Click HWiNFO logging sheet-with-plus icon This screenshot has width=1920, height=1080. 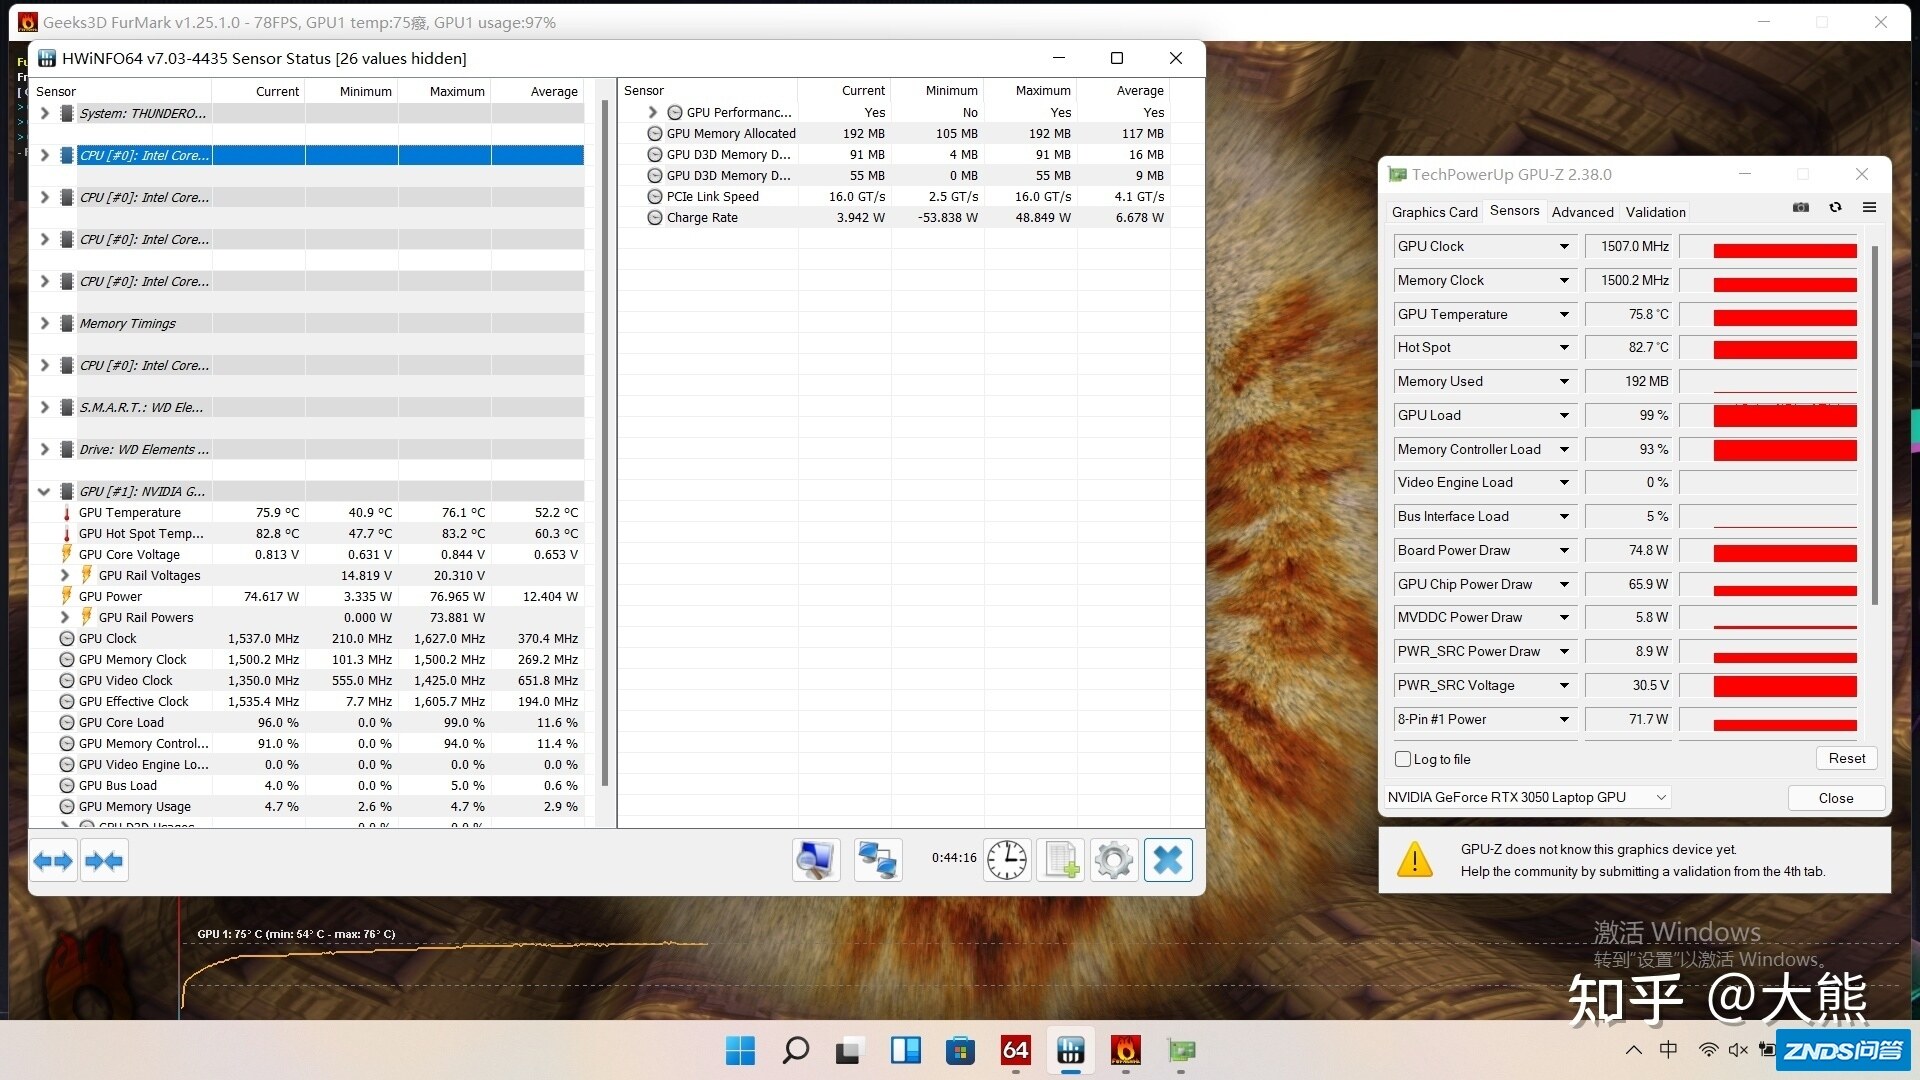[x=1061, y=860]
